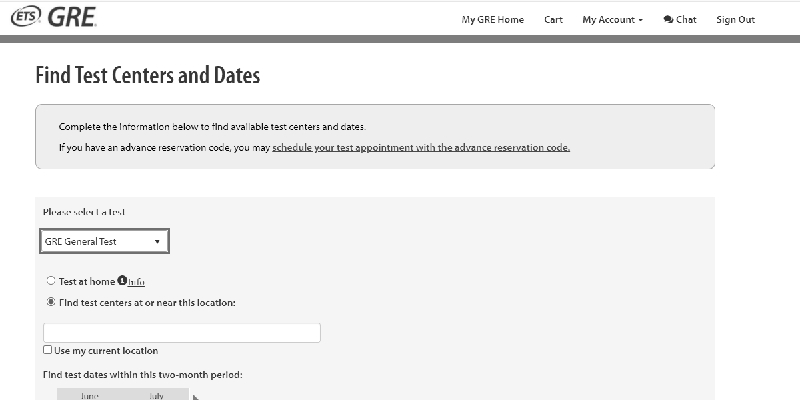
Task: Click the Sign Out link
Action: click(735, 20)
